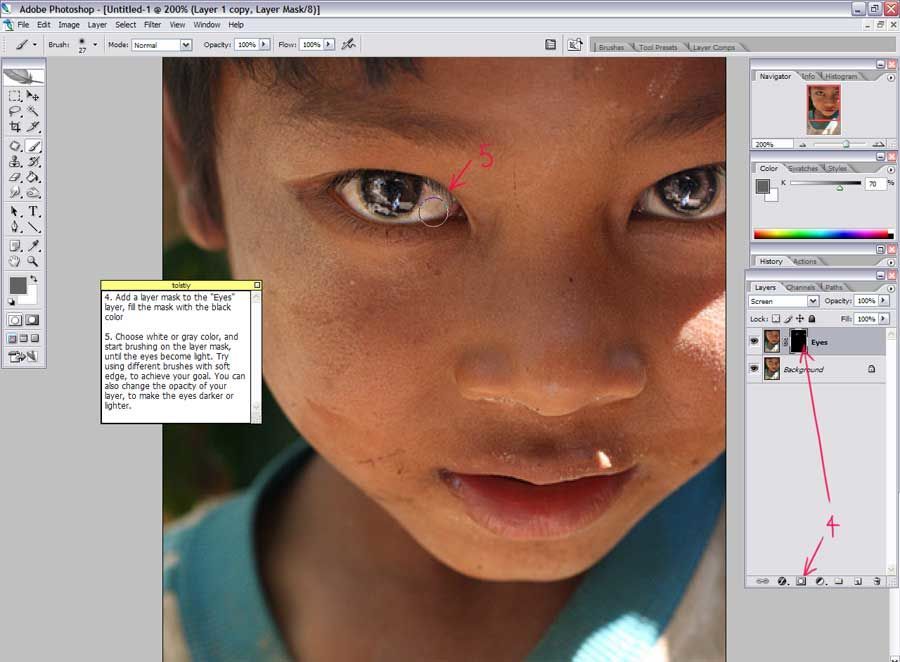Switch to the Channels tab

(x=800, y=288)
